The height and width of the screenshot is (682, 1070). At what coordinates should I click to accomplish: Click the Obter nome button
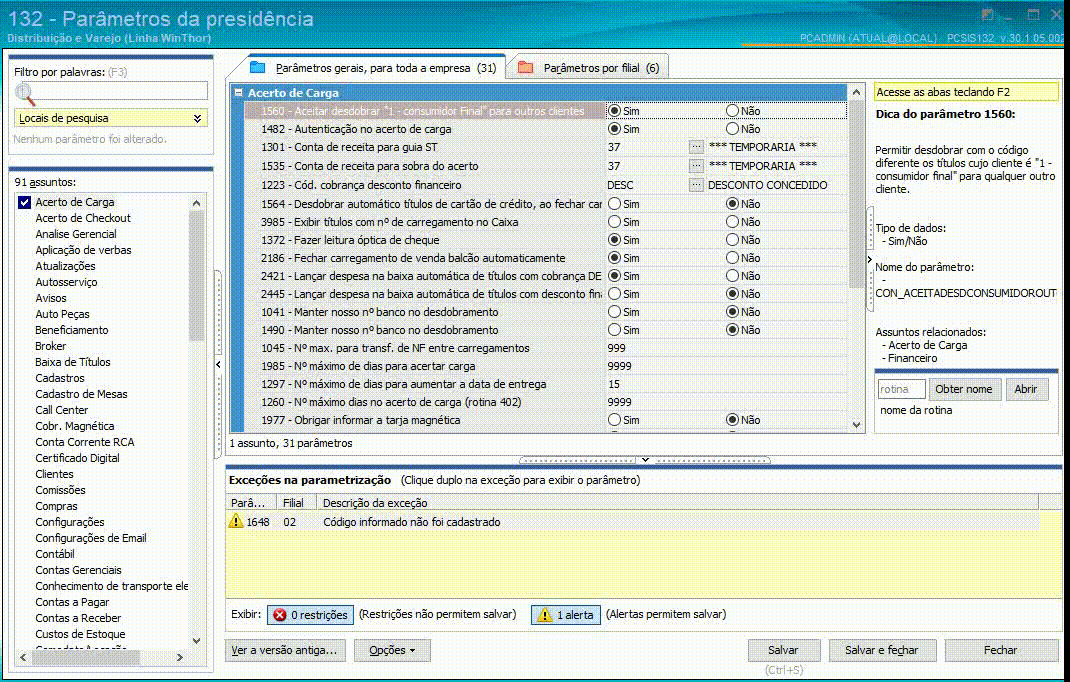coord(964,389)
